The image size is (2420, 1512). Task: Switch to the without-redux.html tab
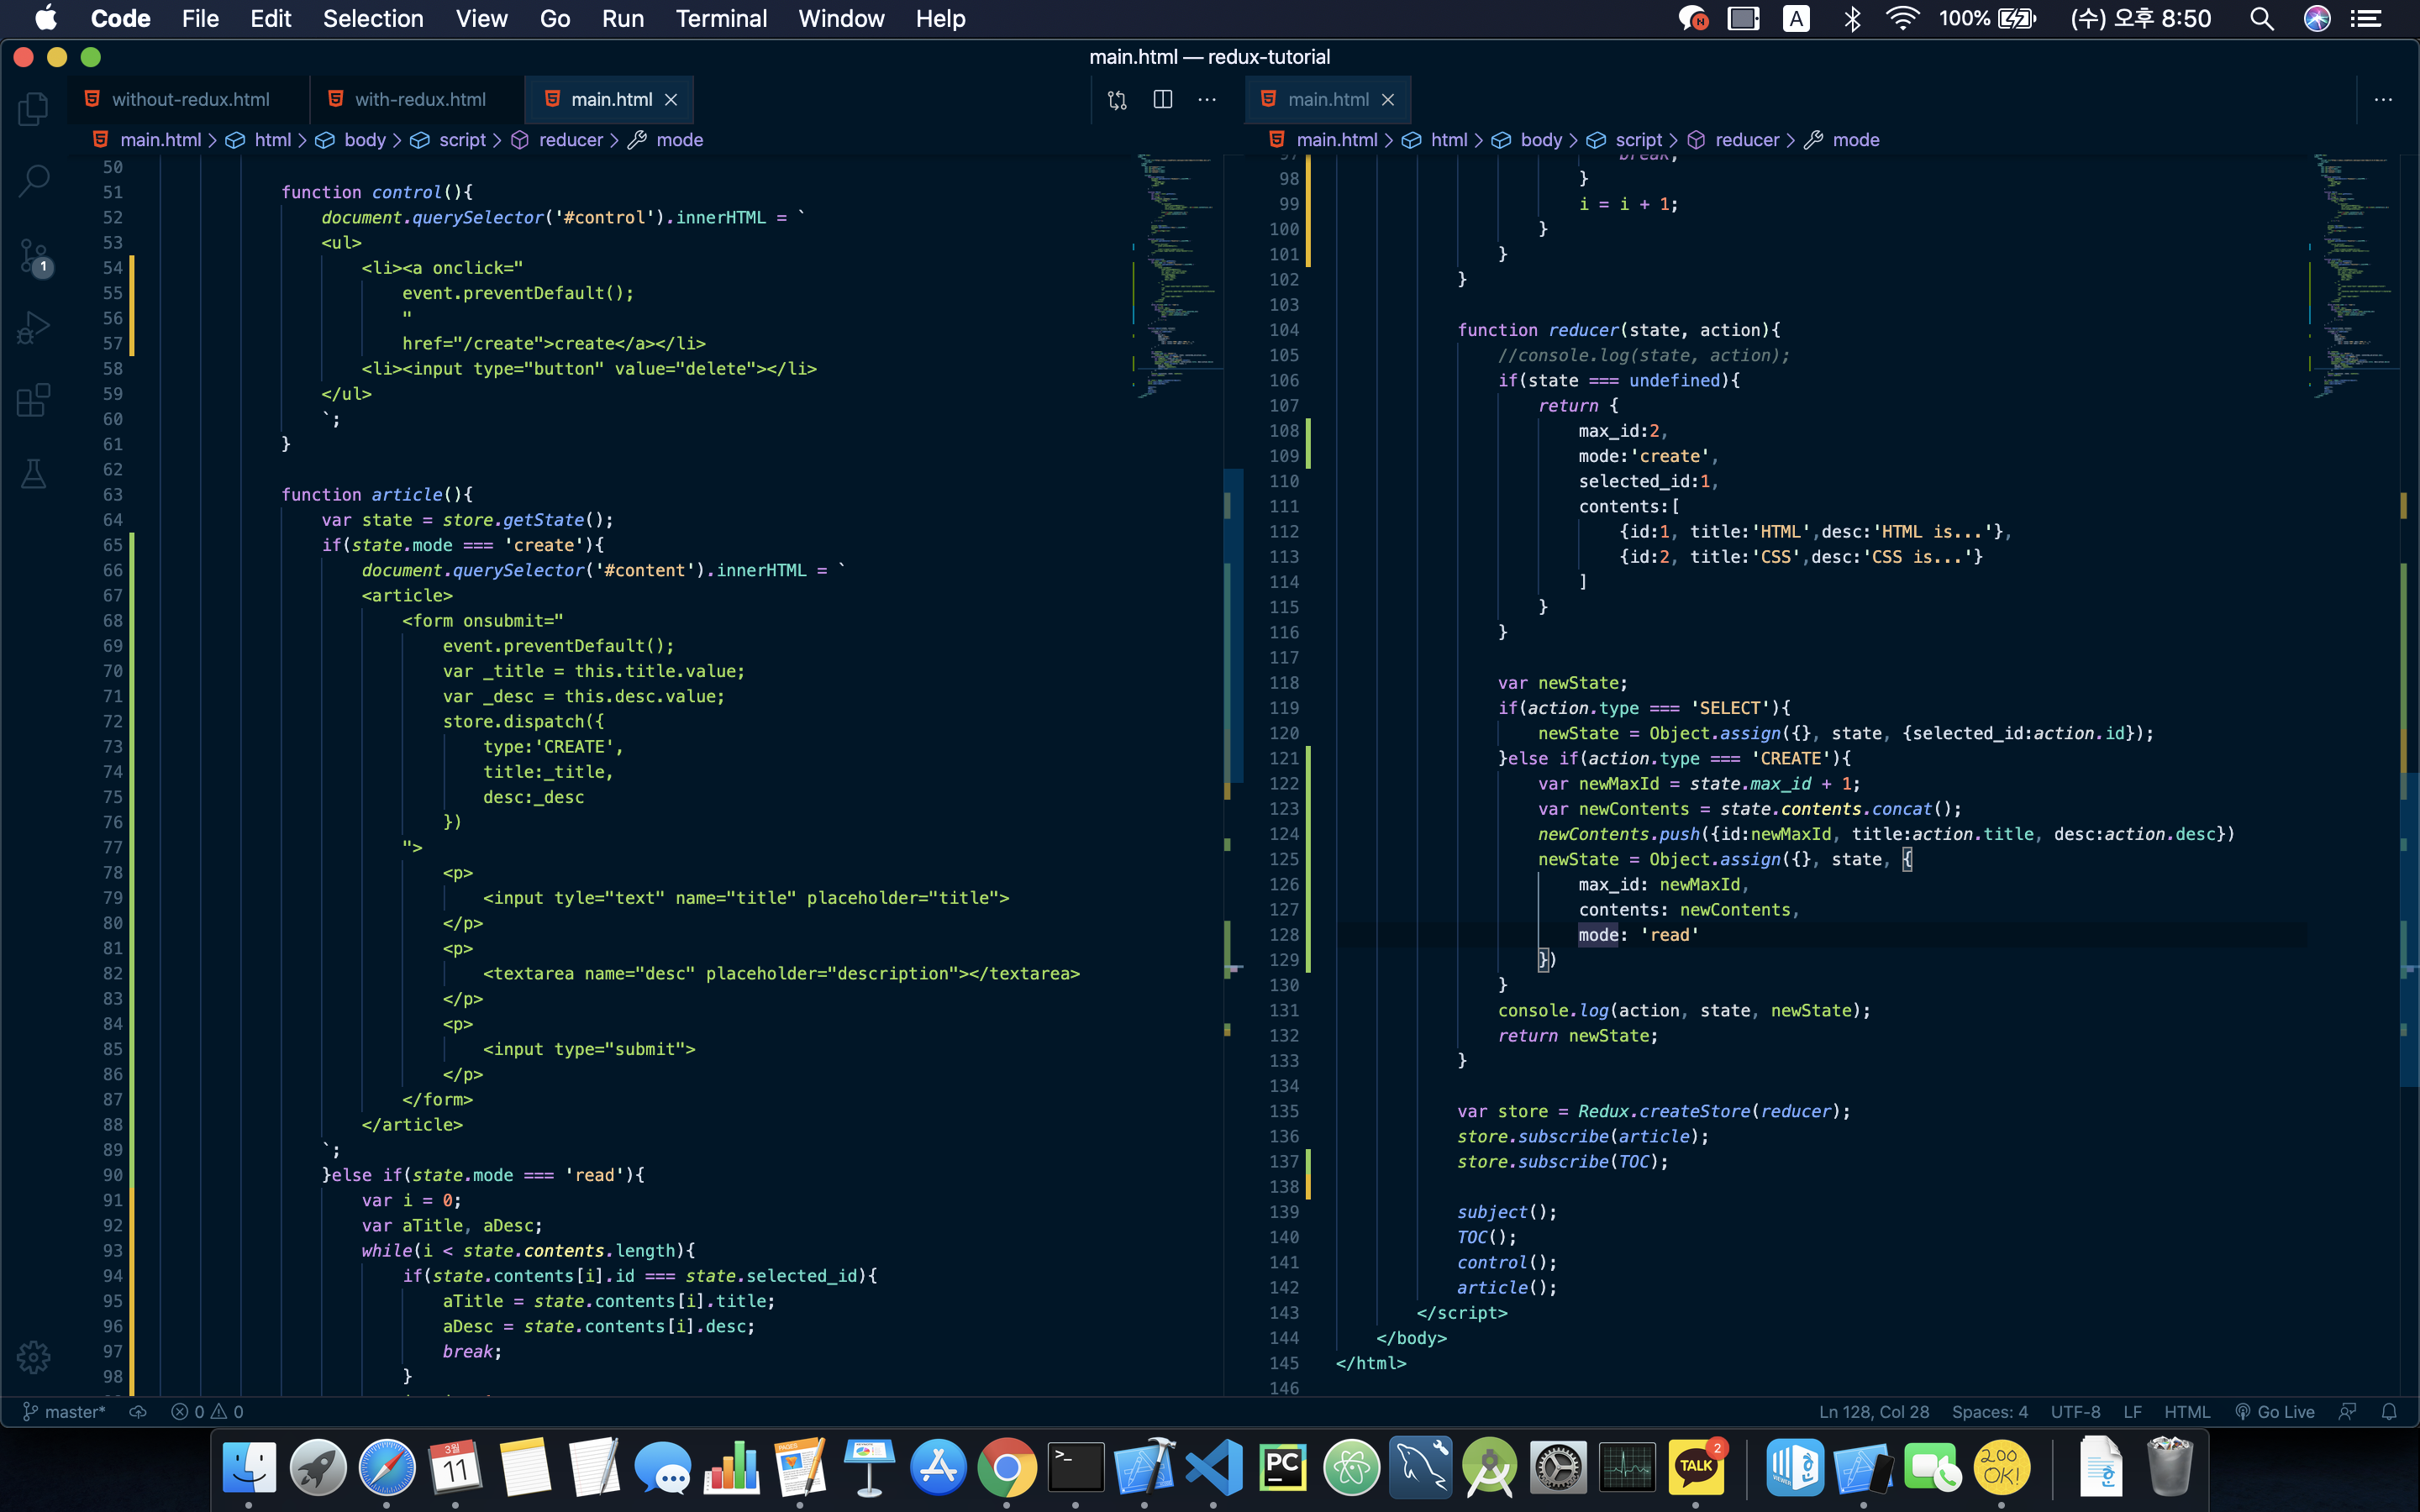[x=190, y=99]
